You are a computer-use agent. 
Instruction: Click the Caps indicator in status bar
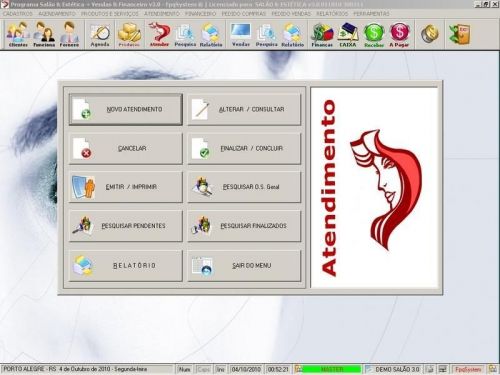204,369
